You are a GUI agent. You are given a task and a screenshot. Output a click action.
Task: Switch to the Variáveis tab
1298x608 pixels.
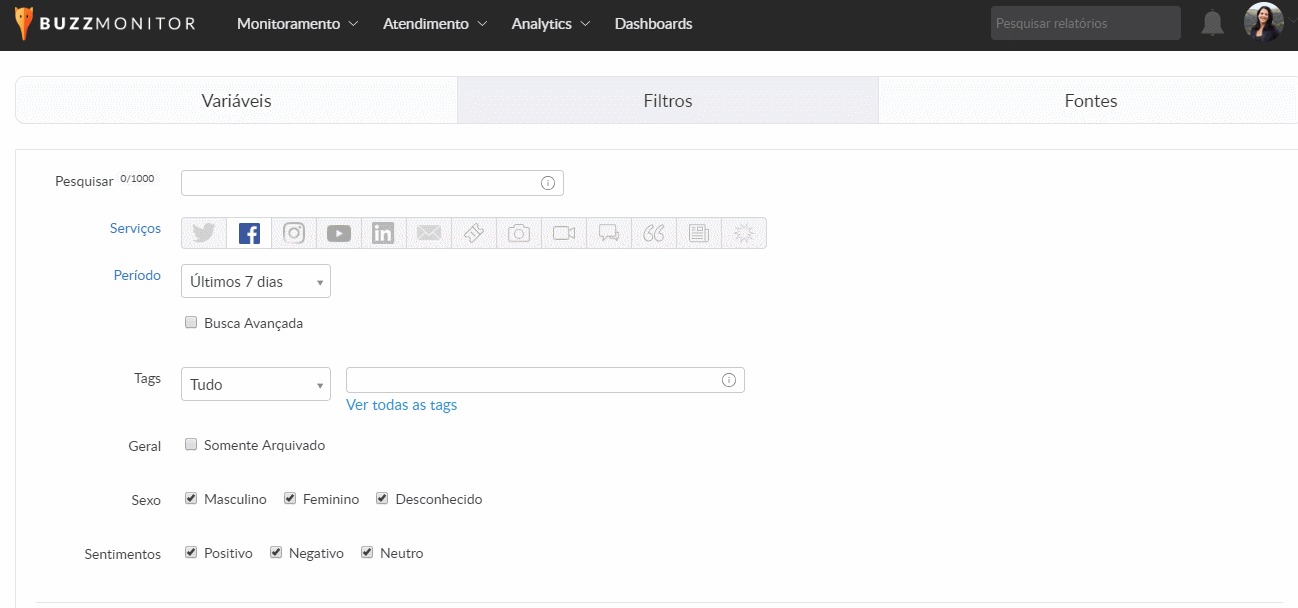pyautogui.click(x=236, y=101)
